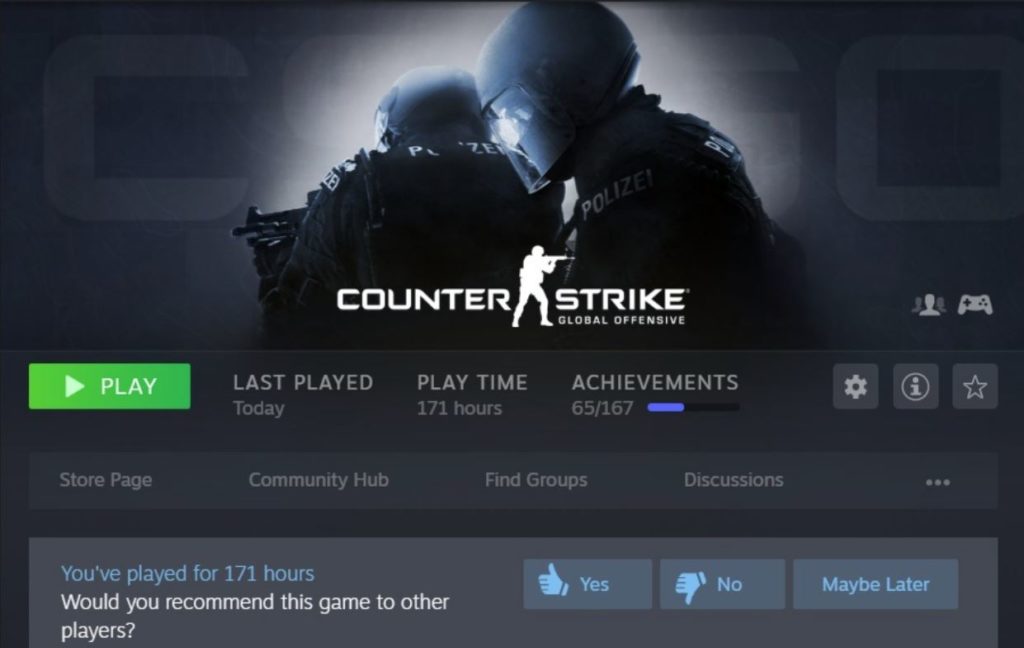Toggle the favorite star icon
This screenshot has width=1024, height=648.
click(x=975, y=387)
